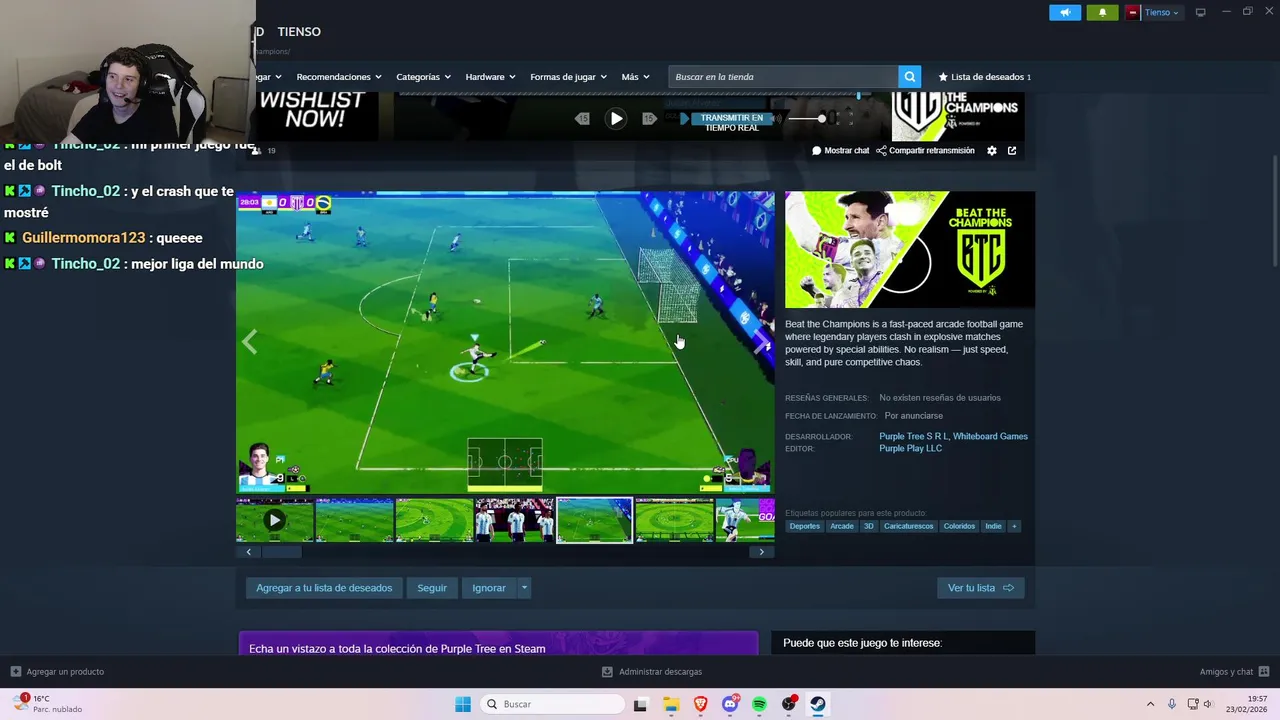This screenshot has width=1280, height=720.
Task: Click Agregar a tu lista de deseados
Action: click(x=324, y=588)
